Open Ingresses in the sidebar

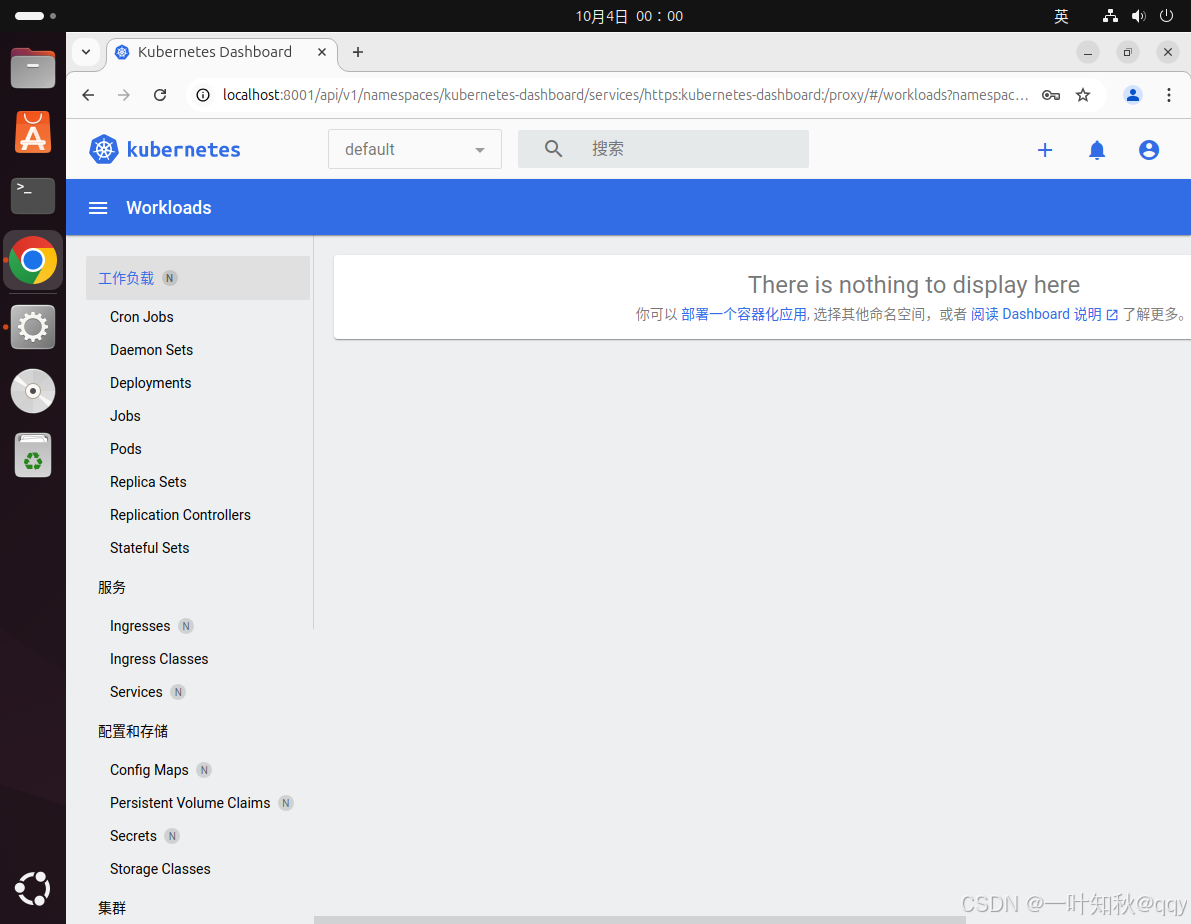point(140,626)
